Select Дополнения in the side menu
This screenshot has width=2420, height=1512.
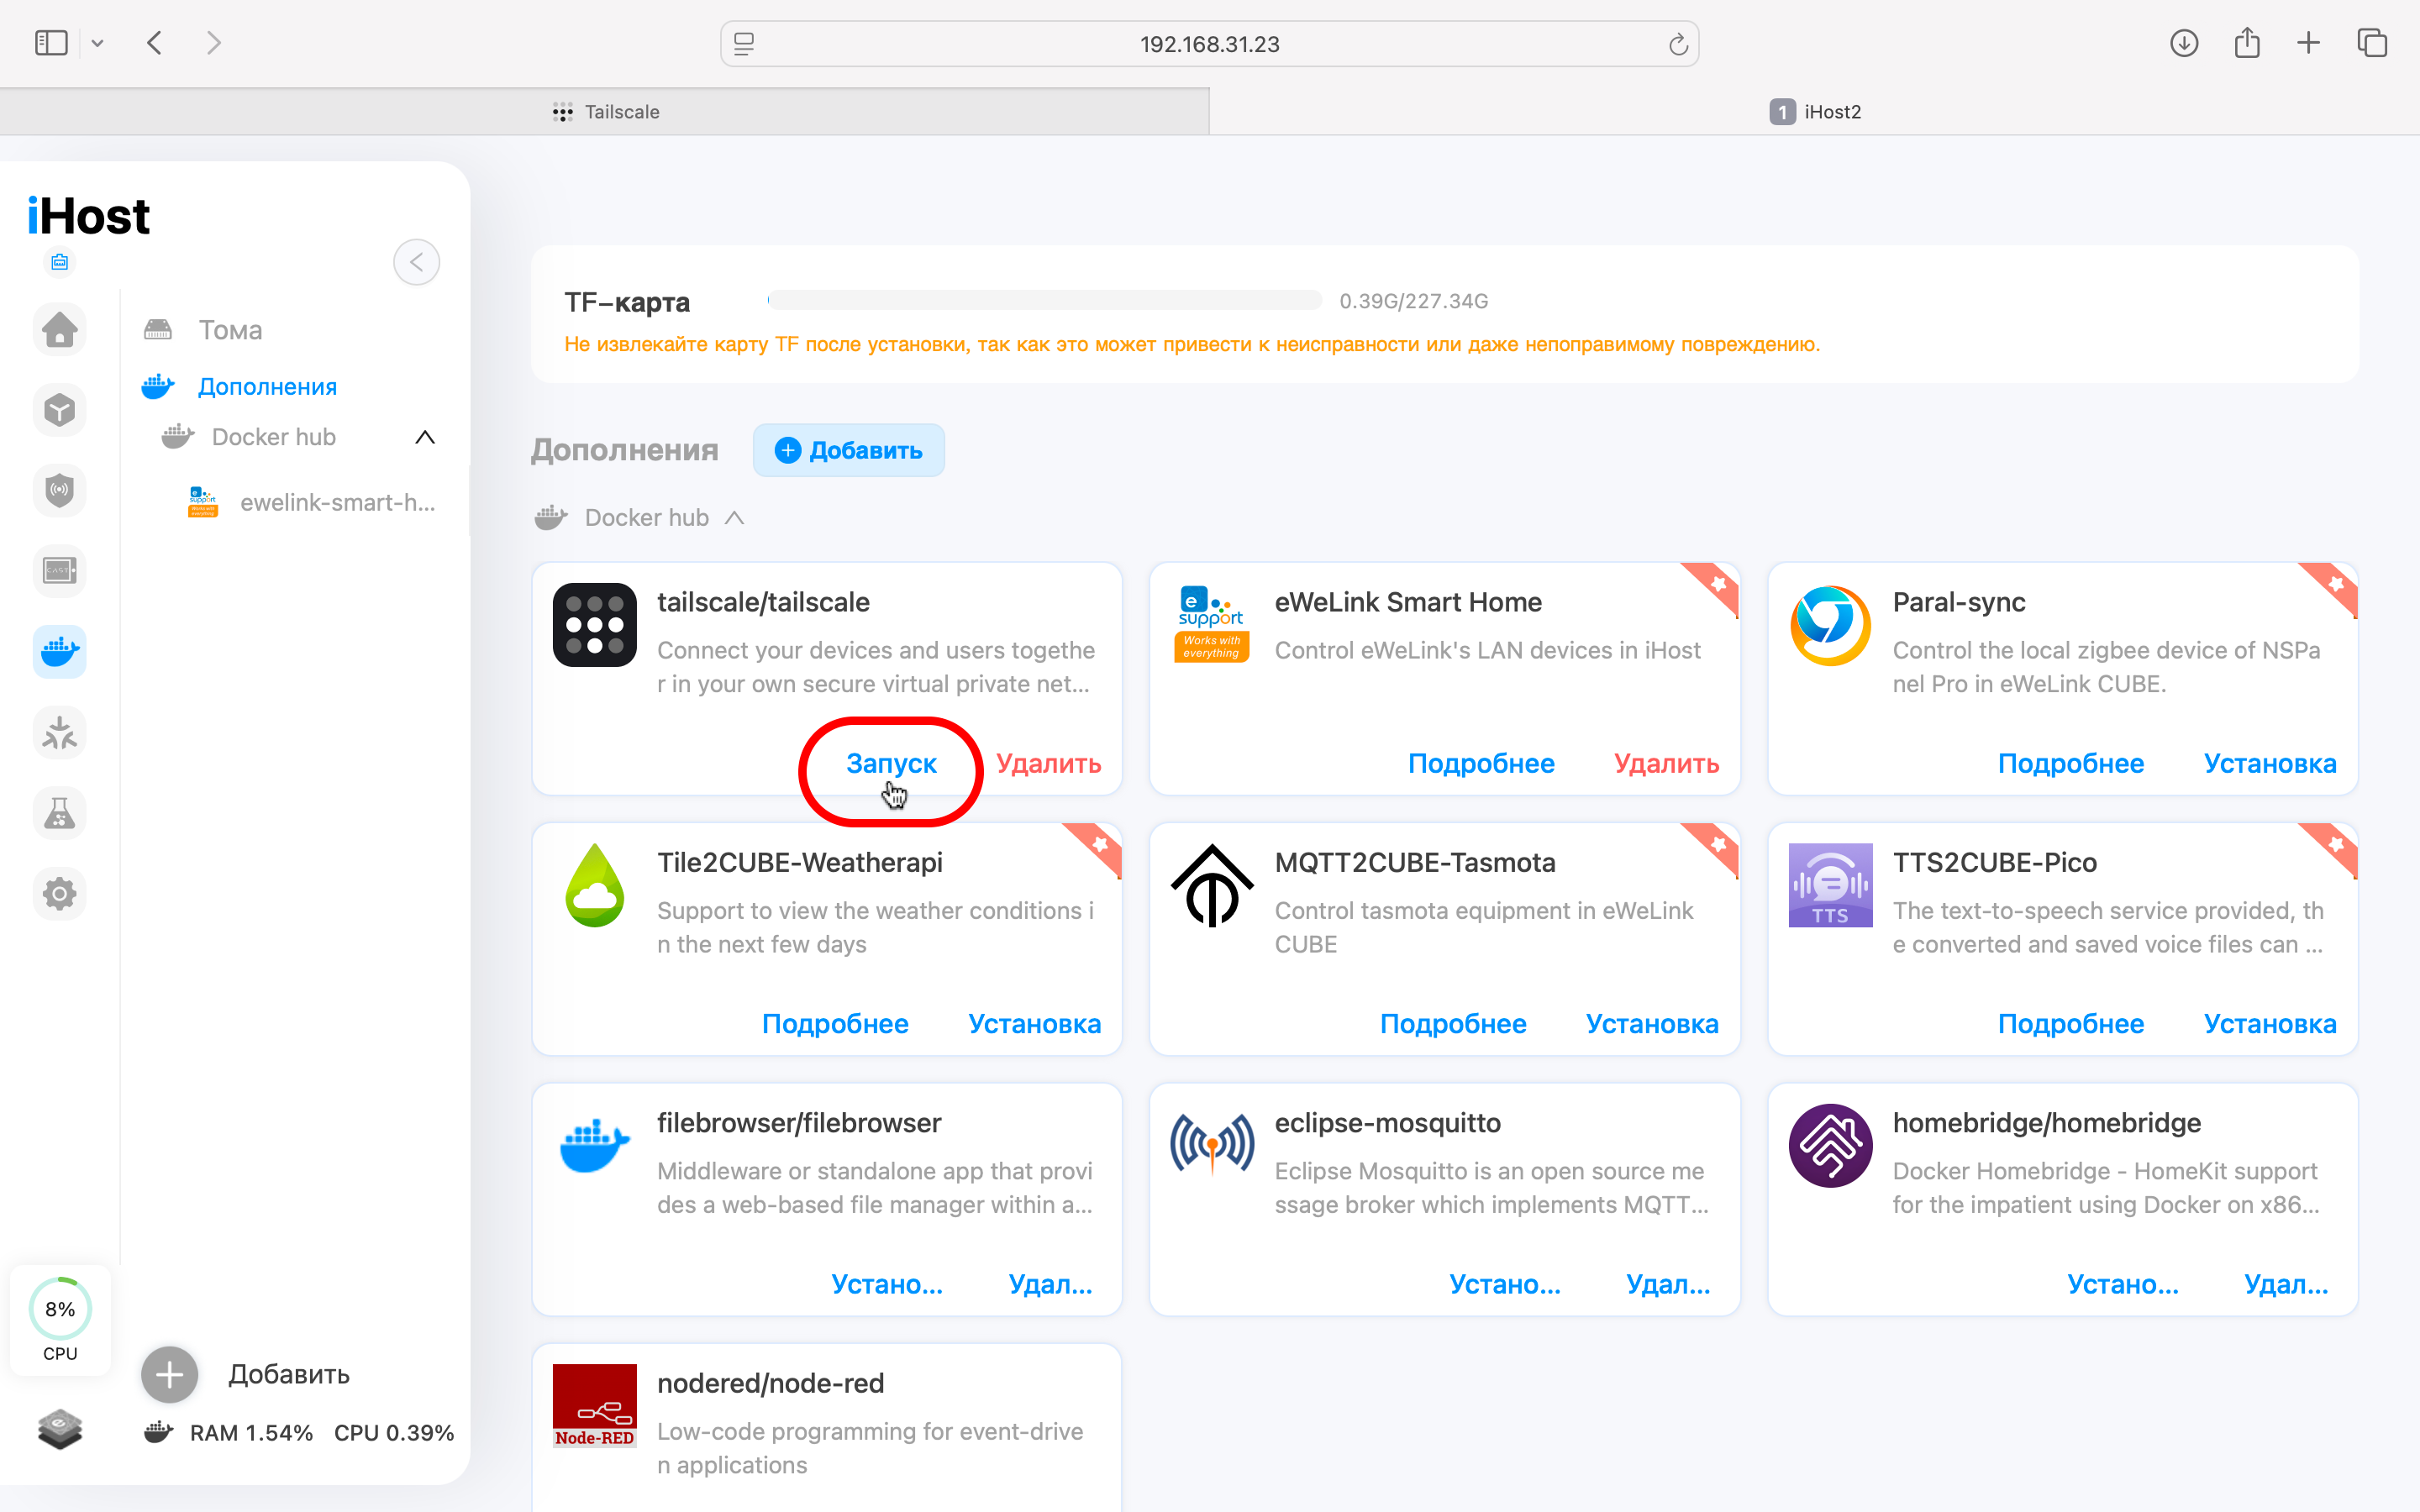pyautogui.click(x=267, y=387)
